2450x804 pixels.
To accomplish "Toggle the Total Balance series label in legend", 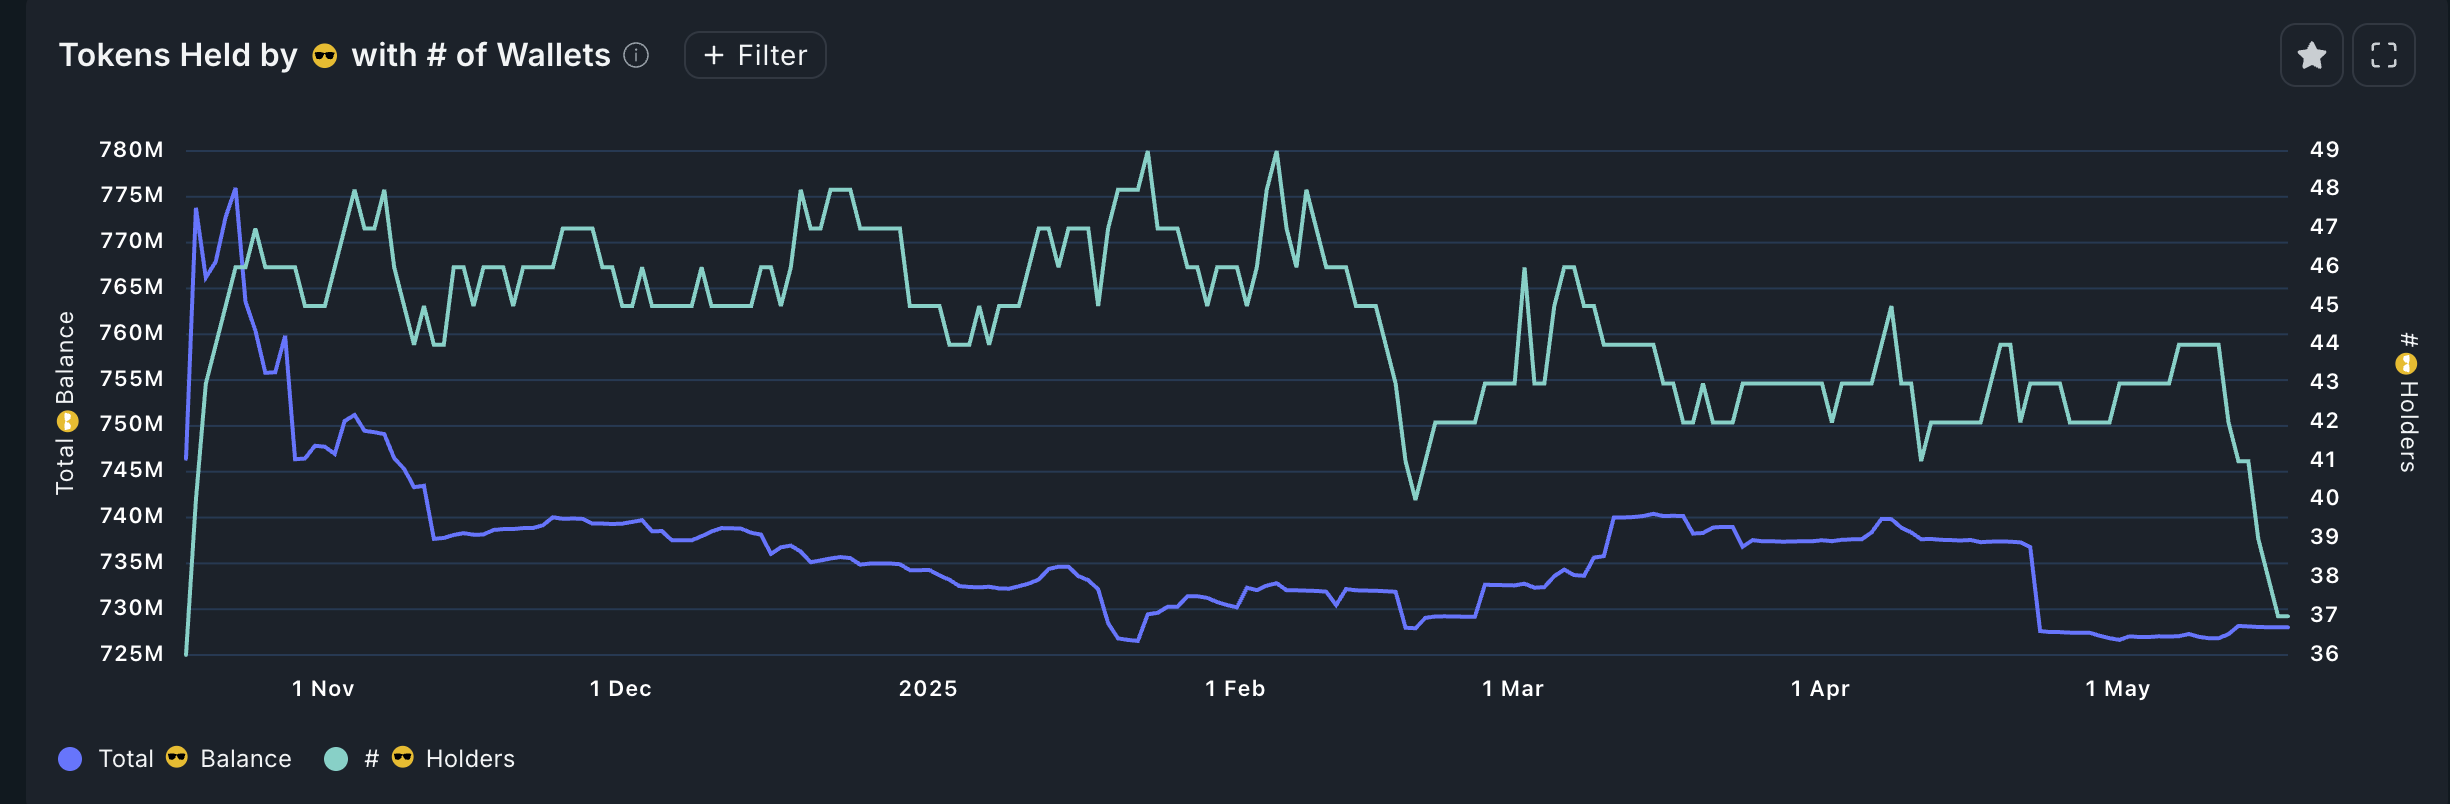I will (x=195, y=758).
